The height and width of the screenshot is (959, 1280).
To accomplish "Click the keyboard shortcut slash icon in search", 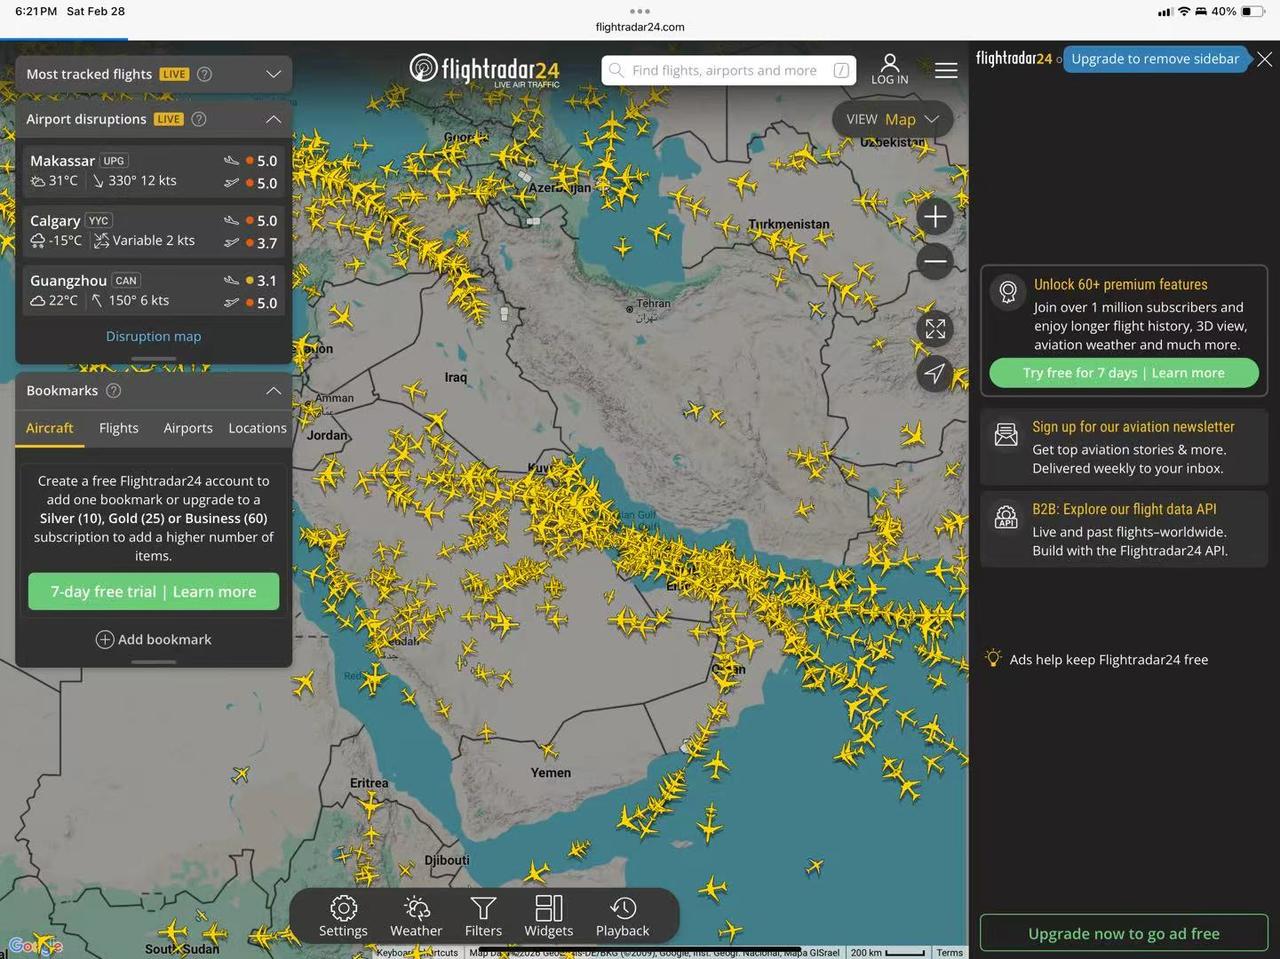I will coord(842,70).
